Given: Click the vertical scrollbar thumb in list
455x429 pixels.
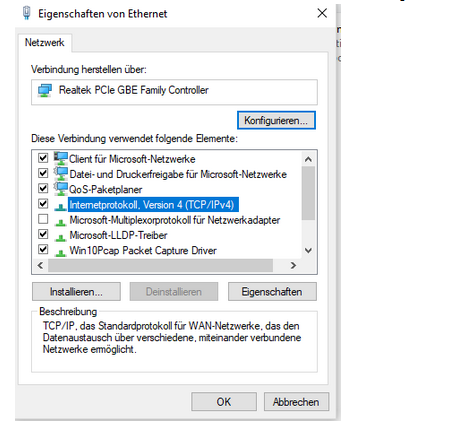Looking at the screenshot, I should point(309,193).
